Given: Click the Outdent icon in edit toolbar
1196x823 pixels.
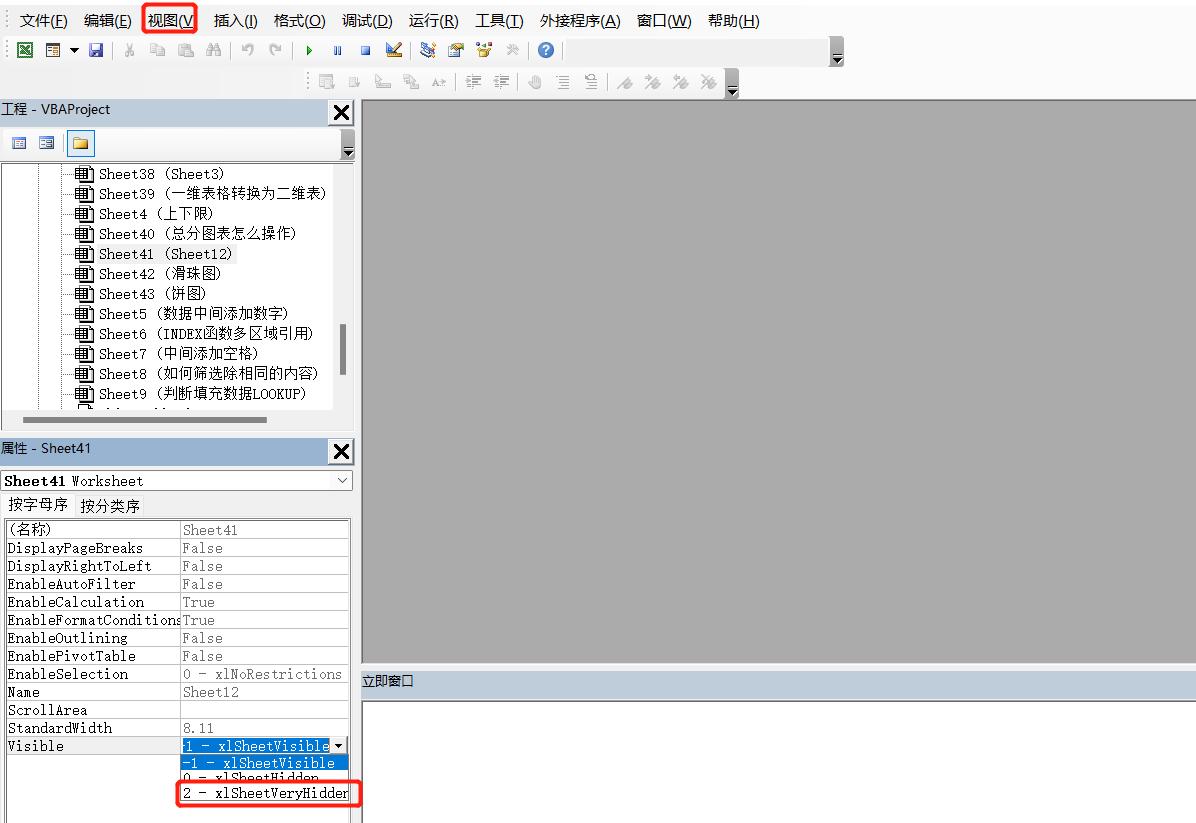Looking at the screenshot, I should tap(501, 82).
